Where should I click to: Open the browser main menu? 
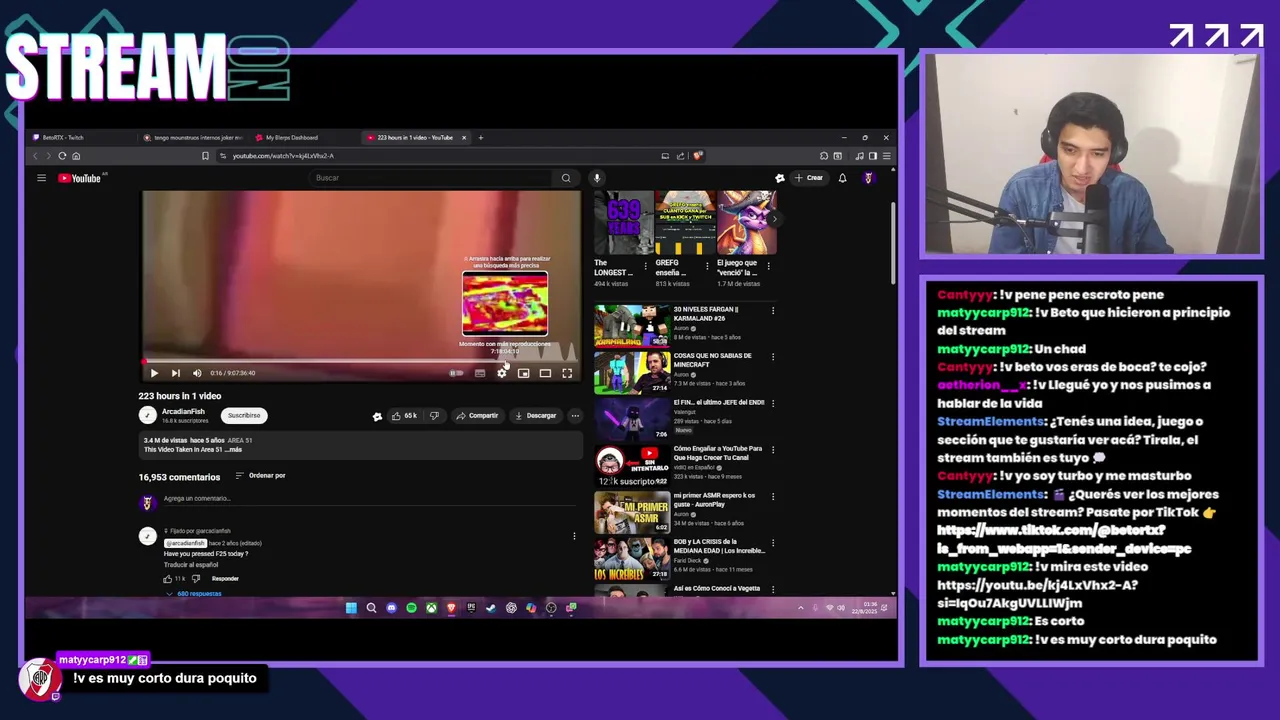pos(886,156)
